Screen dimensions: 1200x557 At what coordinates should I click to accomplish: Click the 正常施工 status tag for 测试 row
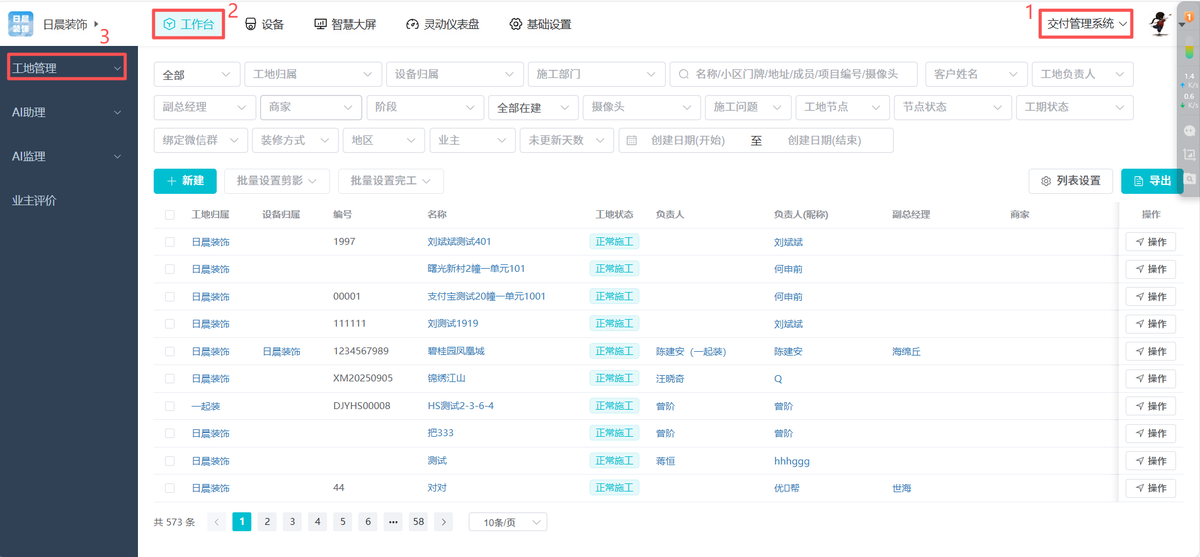pos(615,461)
